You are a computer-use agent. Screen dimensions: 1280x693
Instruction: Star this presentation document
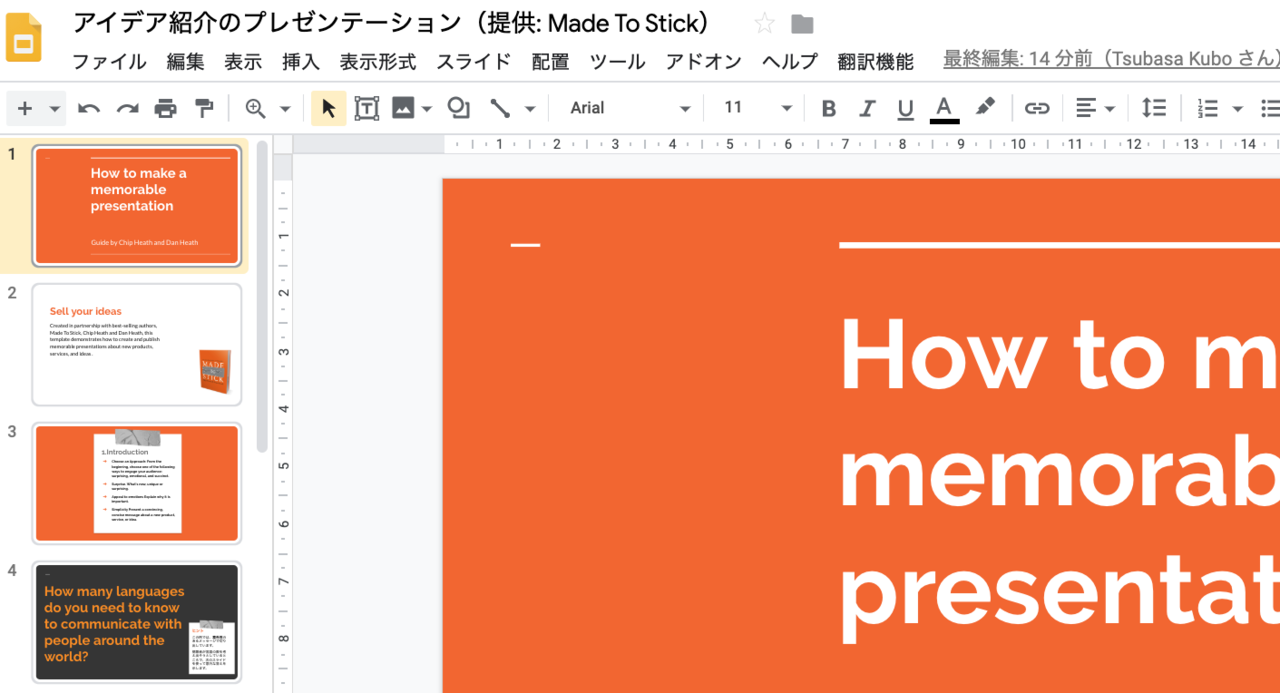point(764,24)
